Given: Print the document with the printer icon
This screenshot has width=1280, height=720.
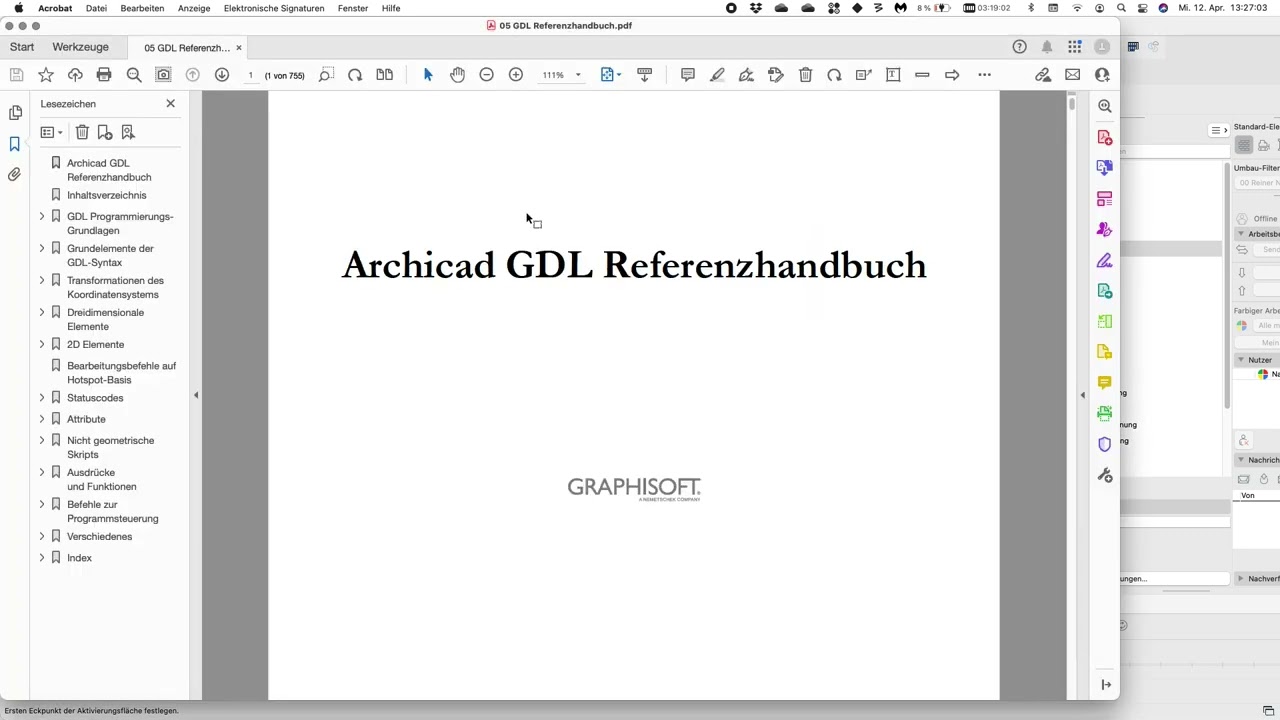Looking at the screenshot, I should (x=104, y=75).
